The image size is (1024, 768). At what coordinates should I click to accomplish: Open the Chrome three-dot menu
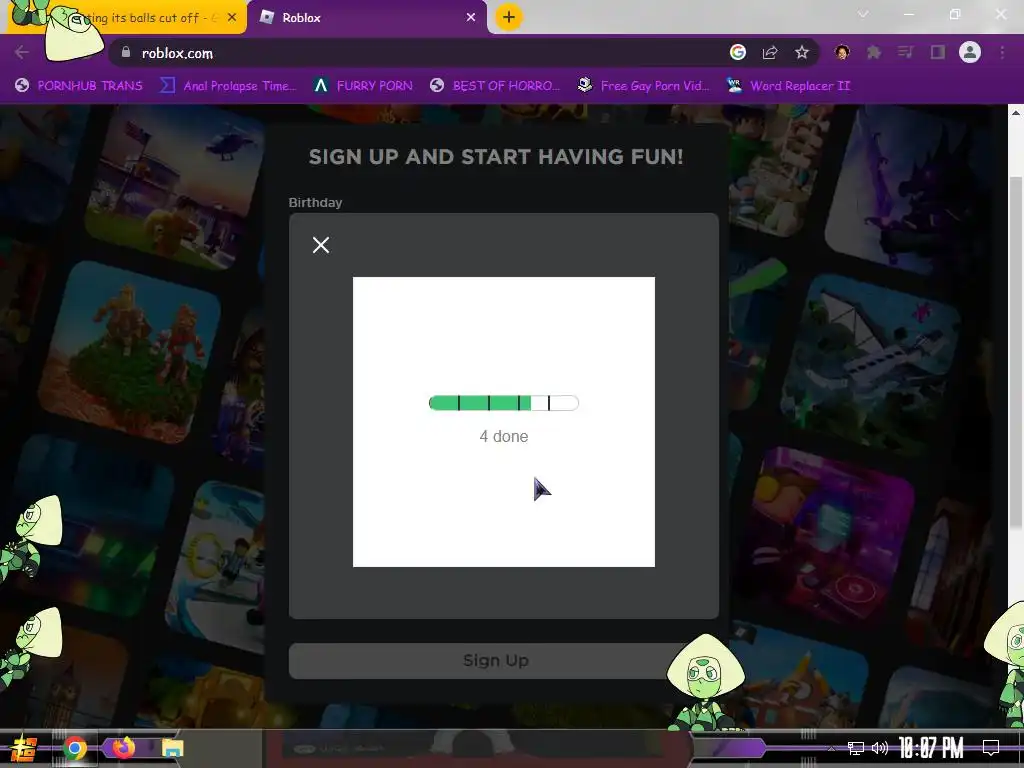click(1002, 52)
